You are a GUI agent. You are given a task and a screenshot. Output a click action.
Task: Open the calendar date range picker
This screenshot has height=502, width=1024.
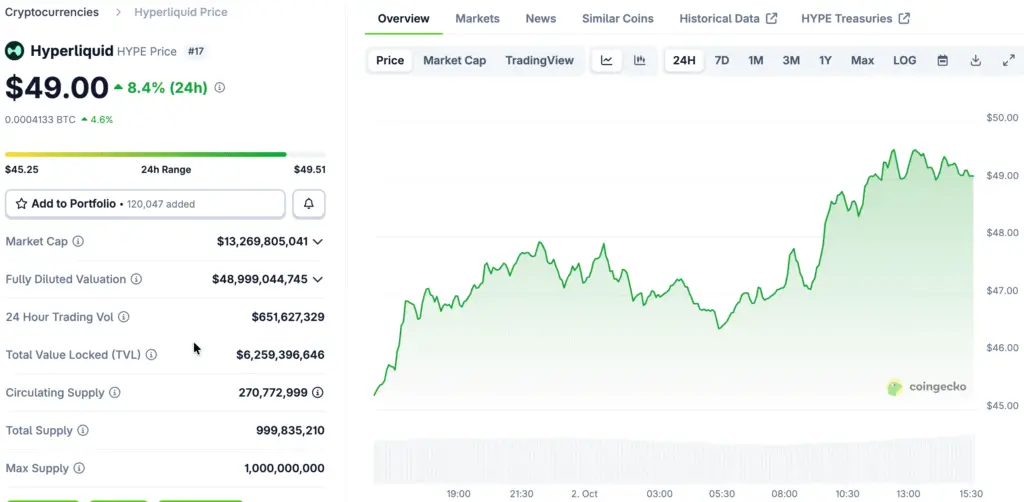click(x=942, y=60)
